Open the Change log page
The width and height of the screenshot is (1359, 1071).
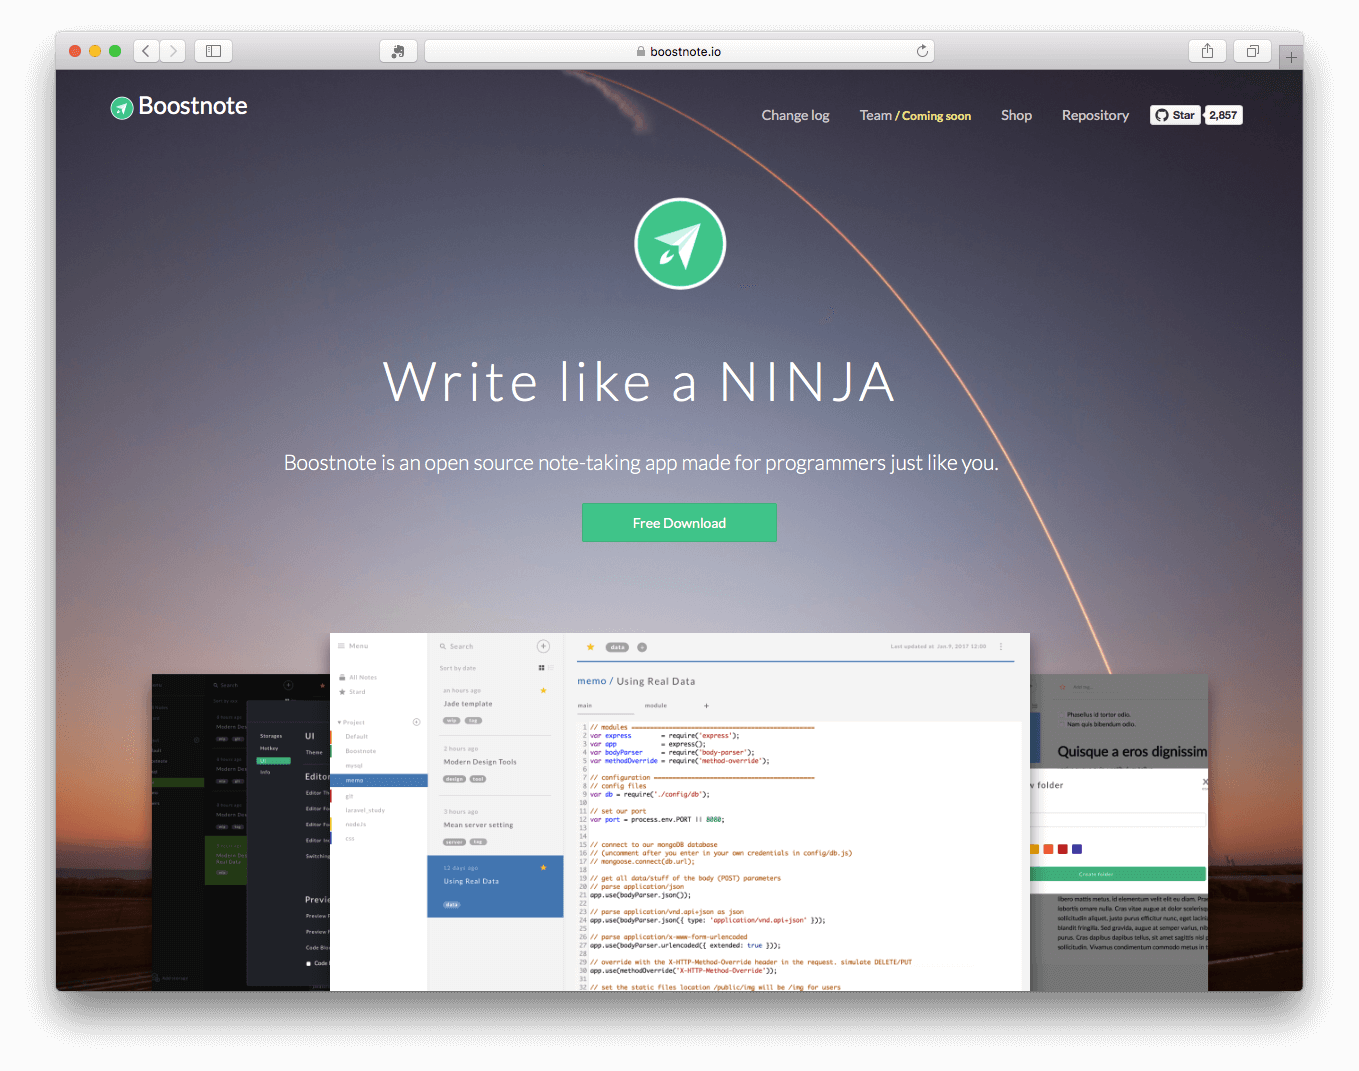795,115
